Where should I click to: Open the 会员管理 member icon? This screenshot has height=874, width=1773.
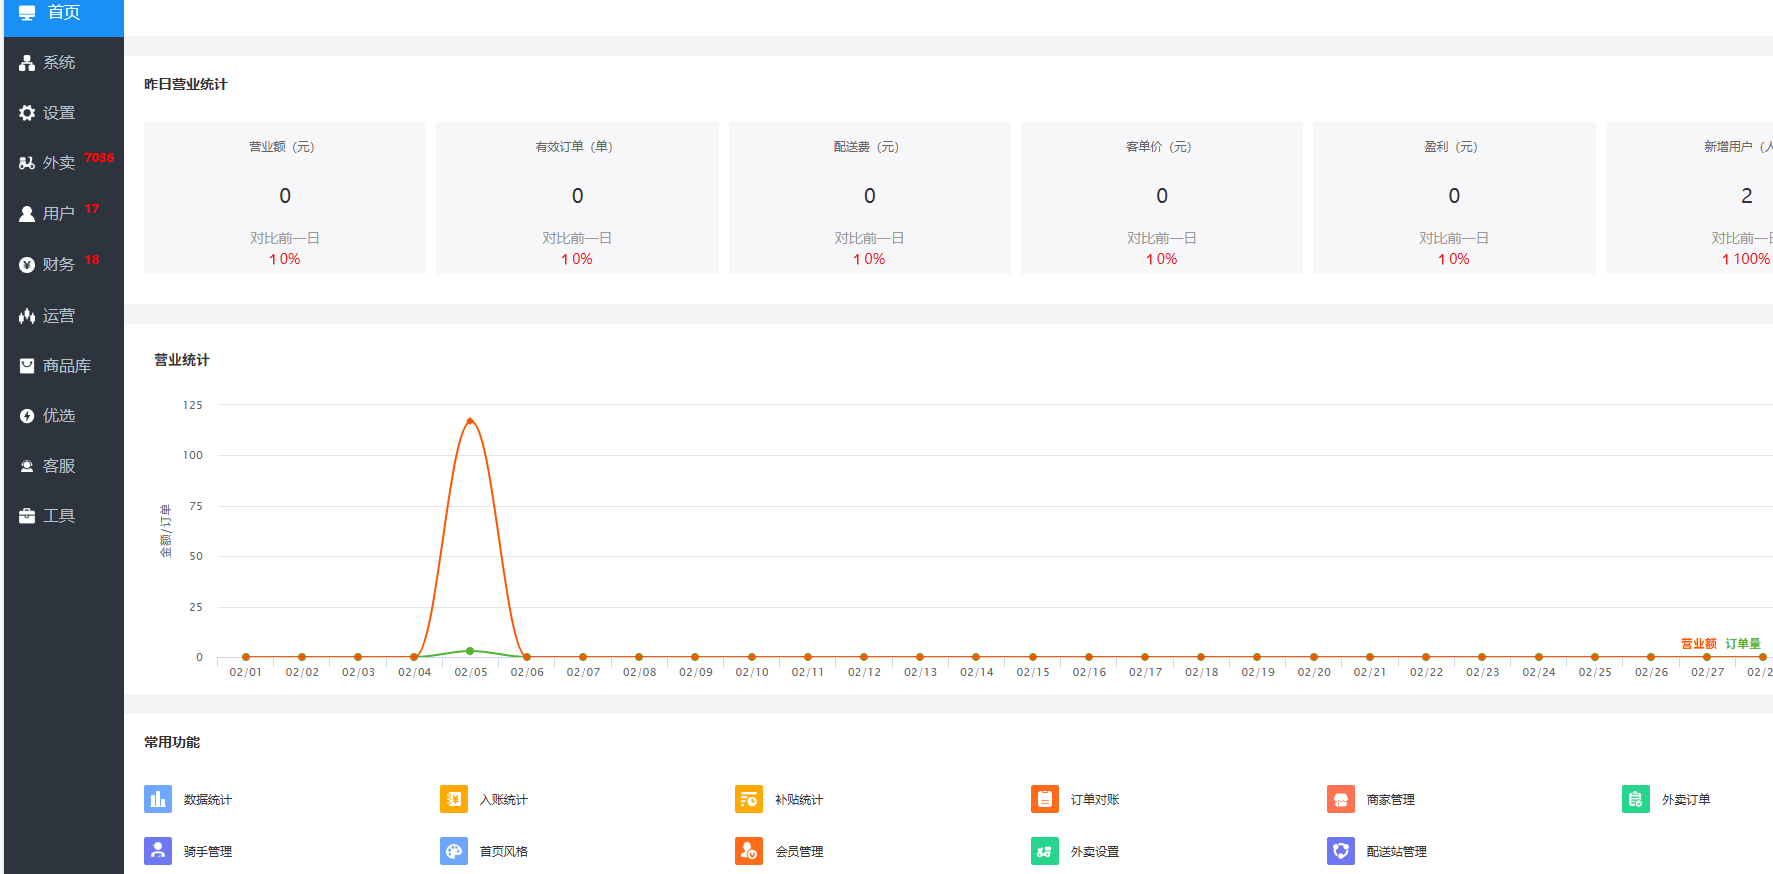[x=749, y=851]
